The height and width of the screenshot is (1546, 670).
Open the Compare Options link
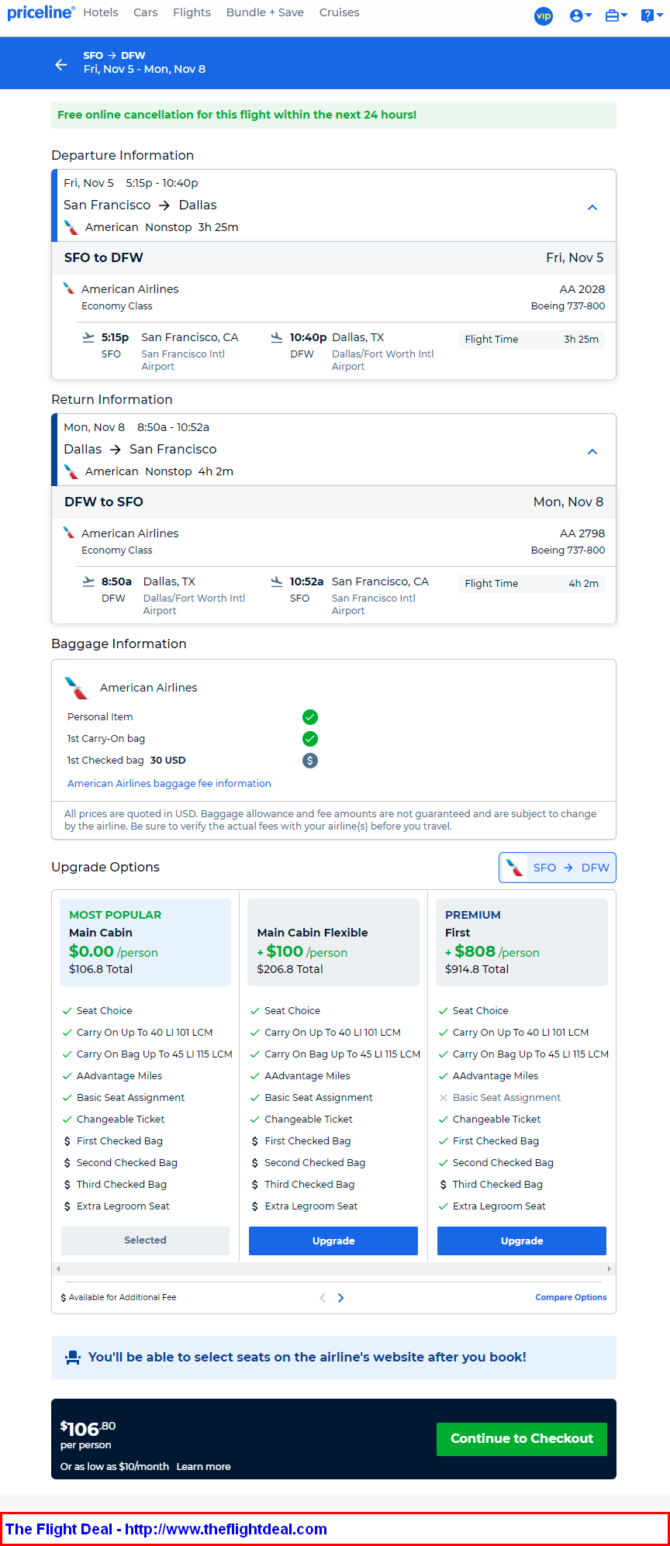(571, 1297)
